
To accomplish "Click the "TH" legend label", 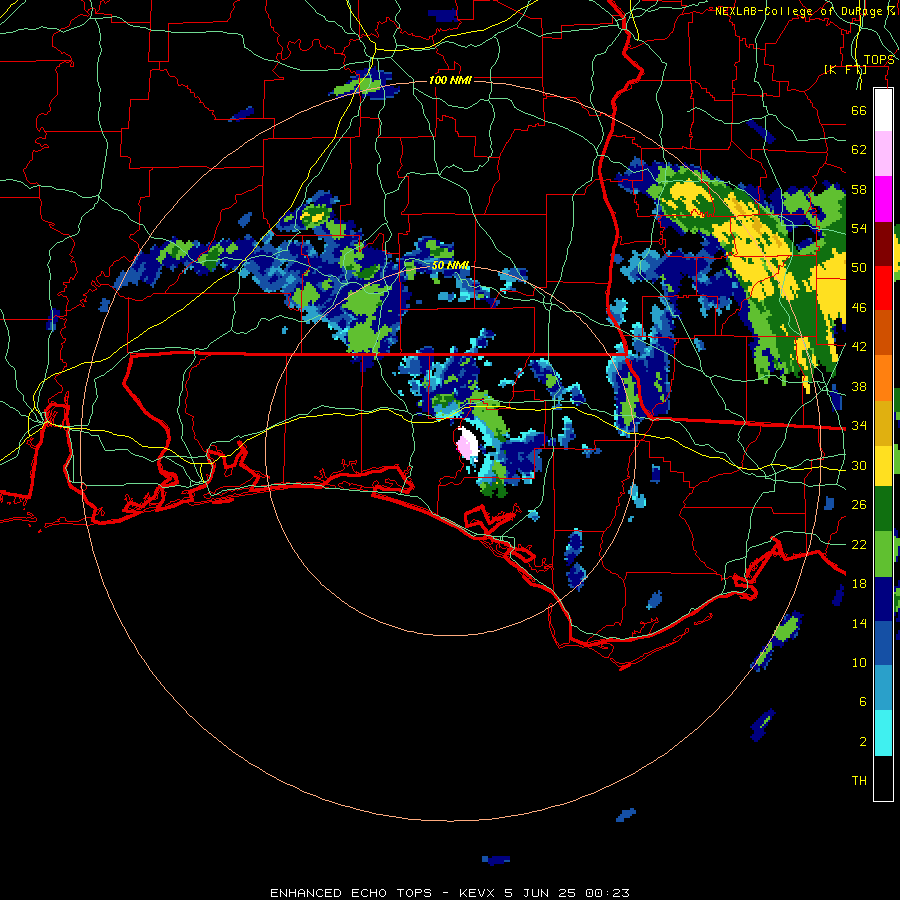I will pos(859,781).
